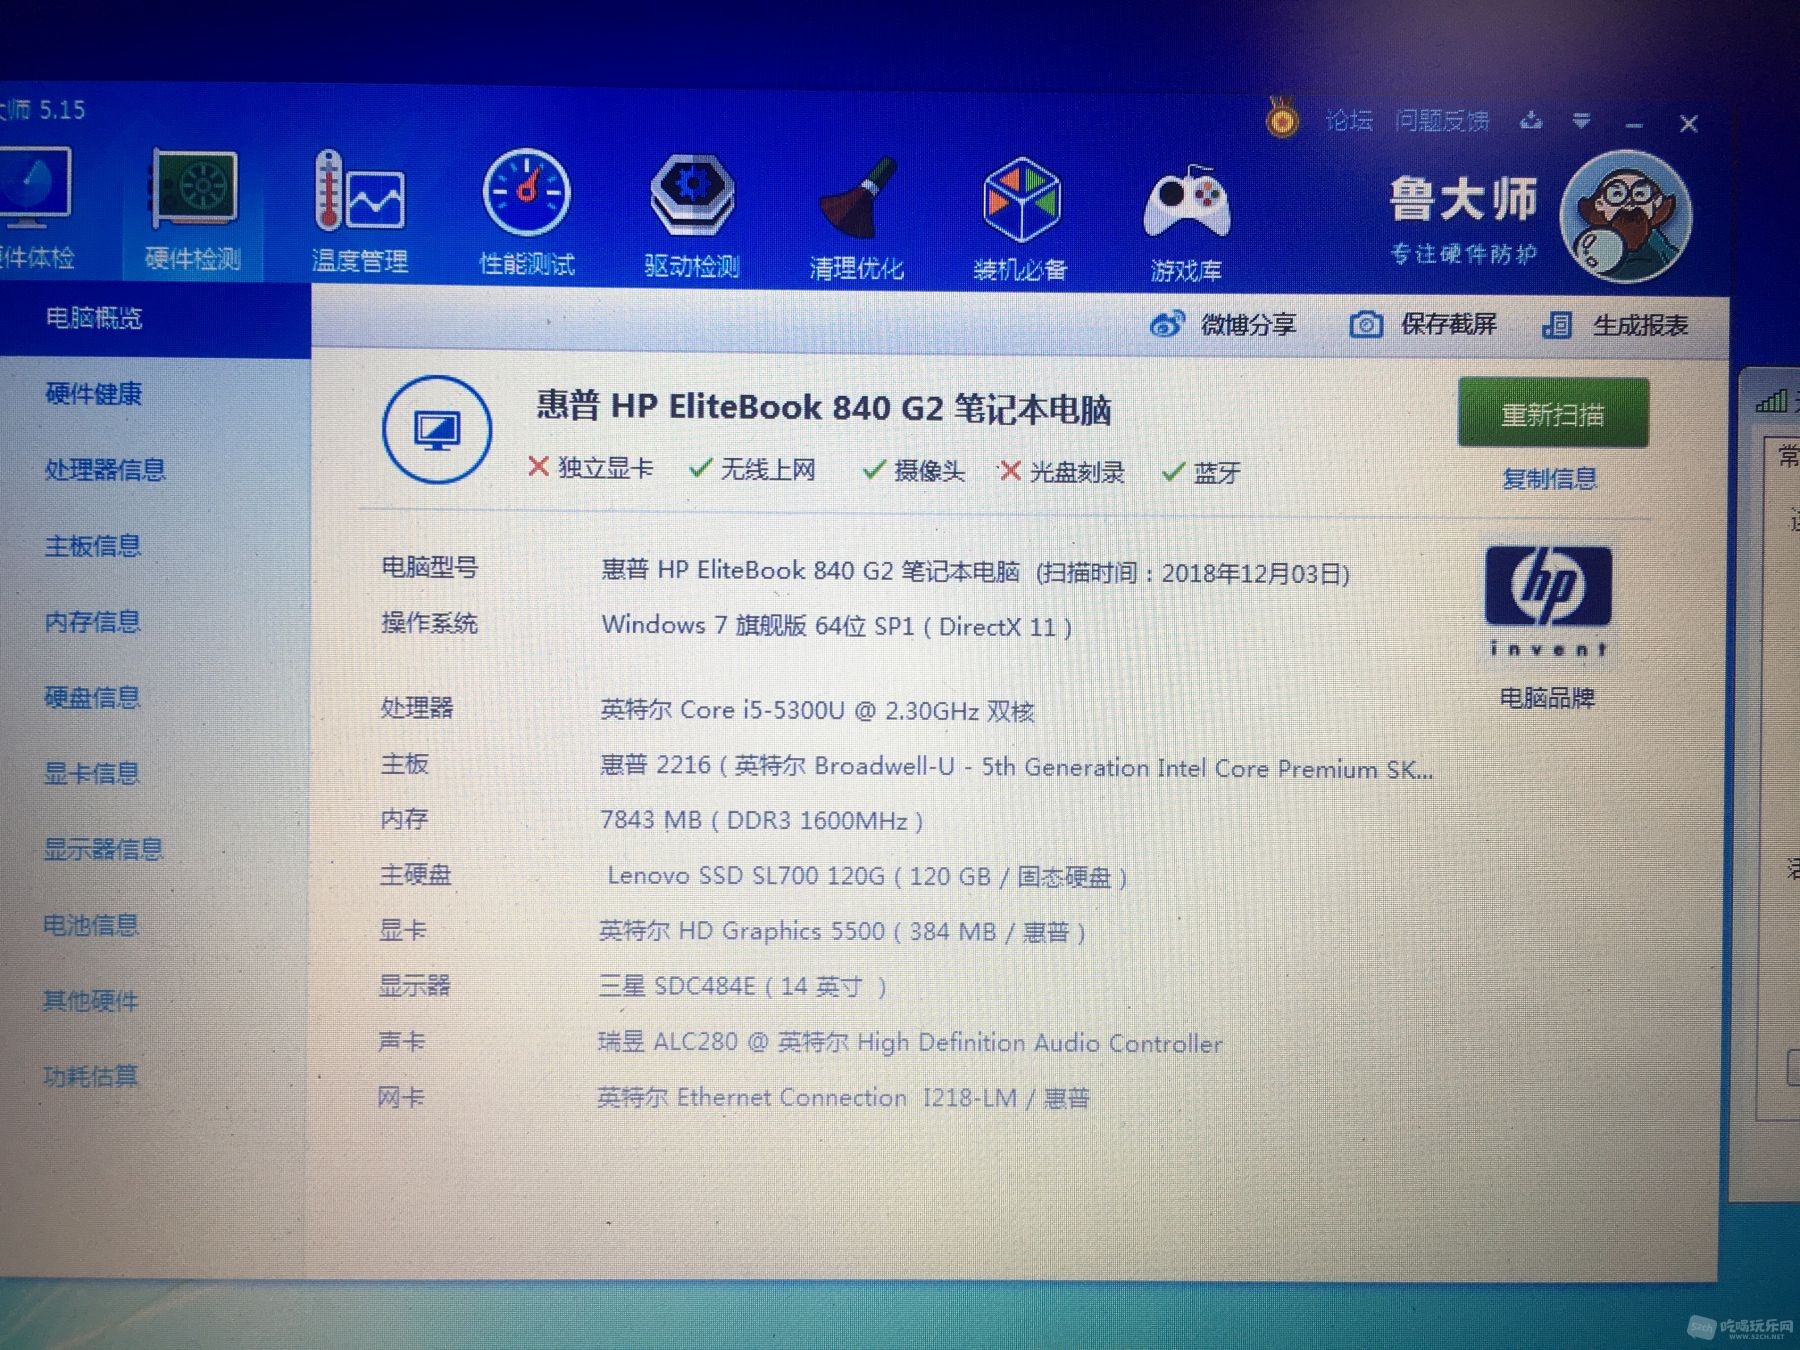1800x1350 pixels.
Task: Click the 光盘刻录 status indicator
Action: (x=1062, y=471)
